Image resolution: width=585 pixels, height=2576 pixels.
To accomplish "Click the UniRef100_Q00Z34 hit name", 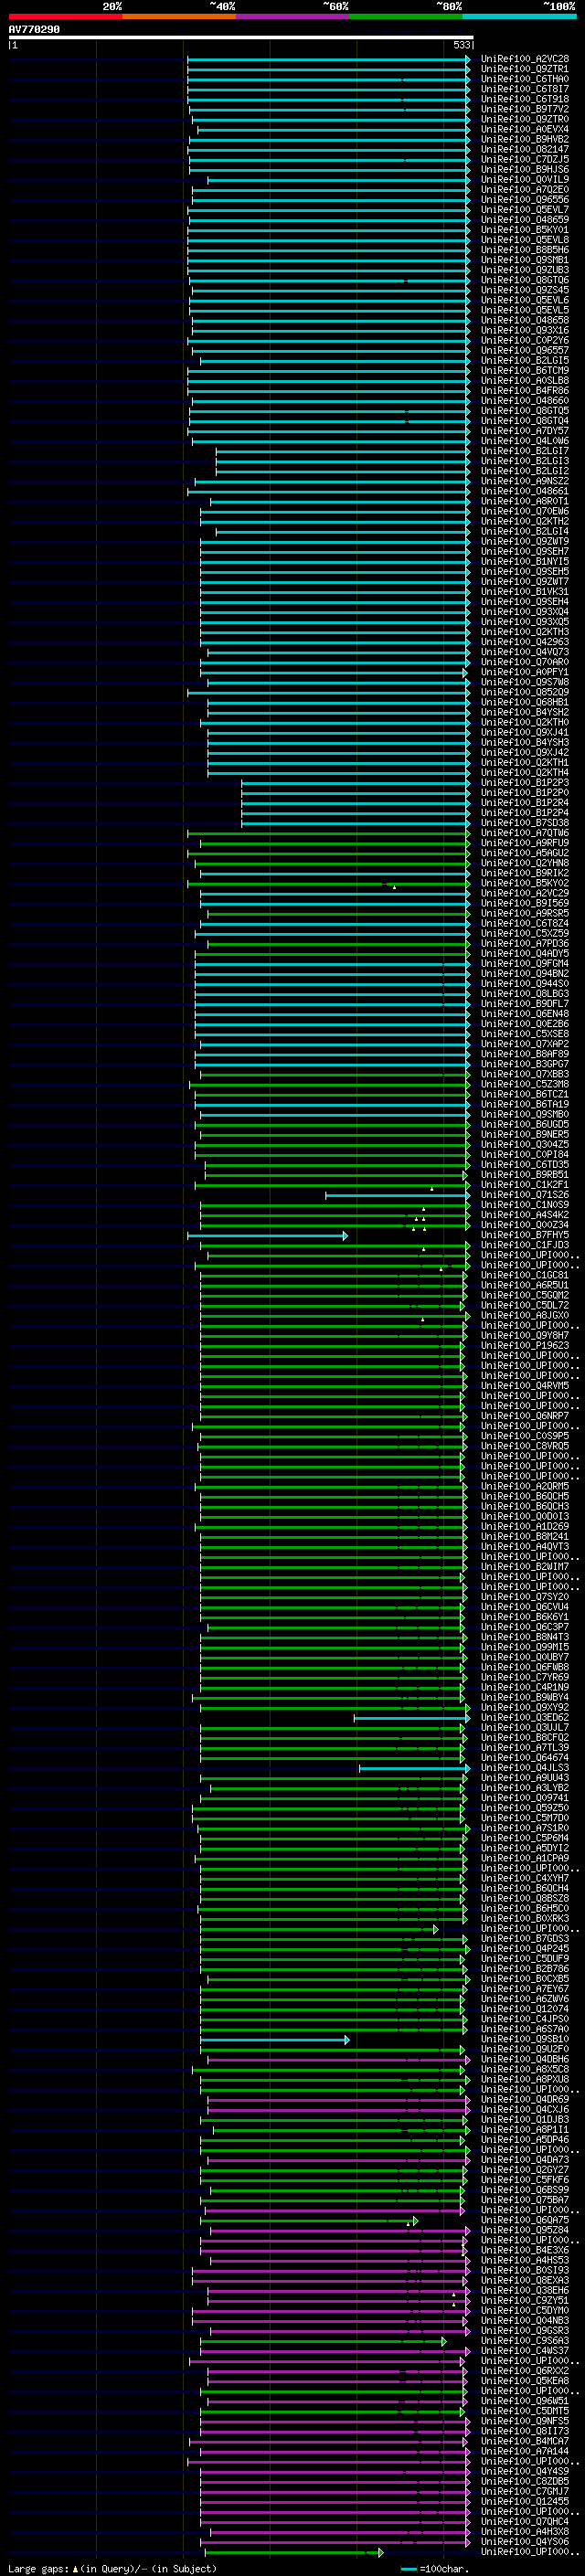I will (525, 1225).
